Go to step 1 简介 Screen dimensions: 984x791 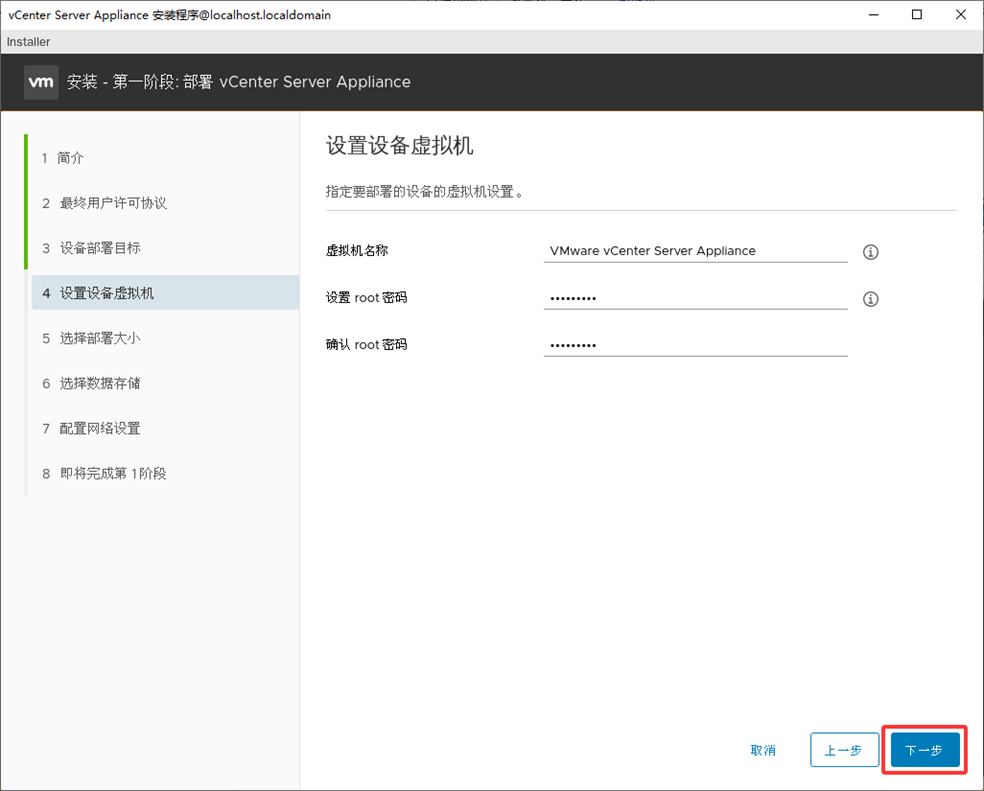coord(70,158)
